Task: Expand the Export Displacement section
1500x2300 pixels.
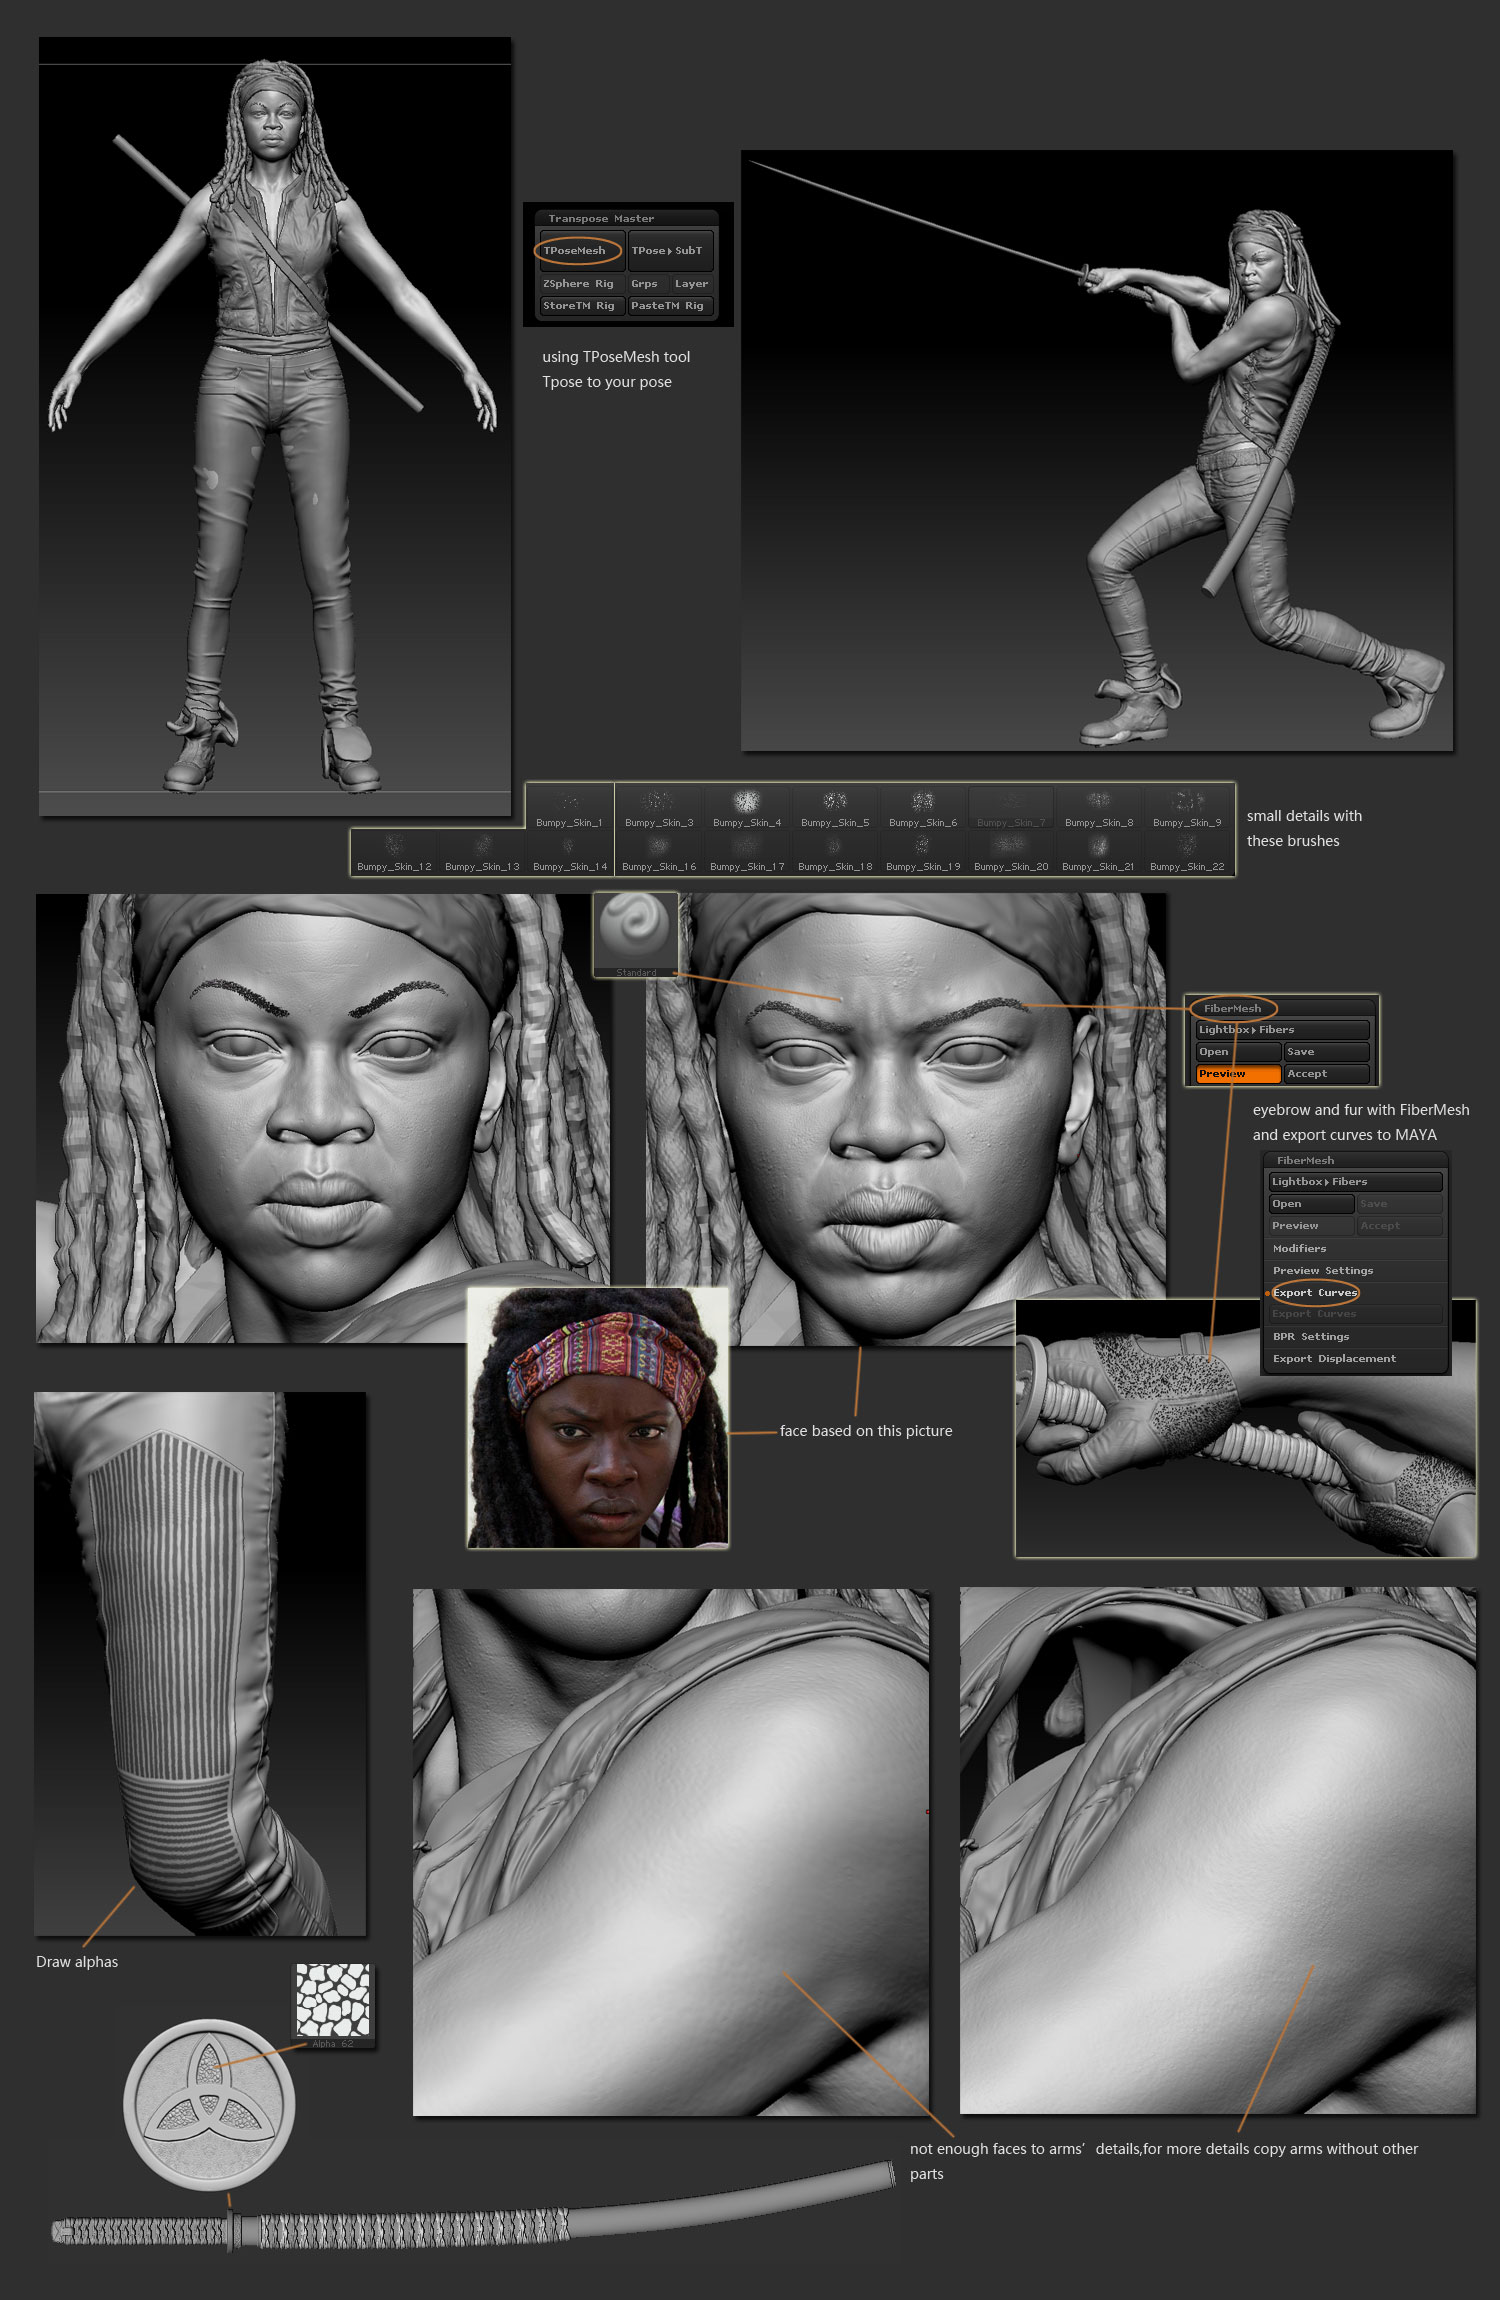Action: 1356,1359
